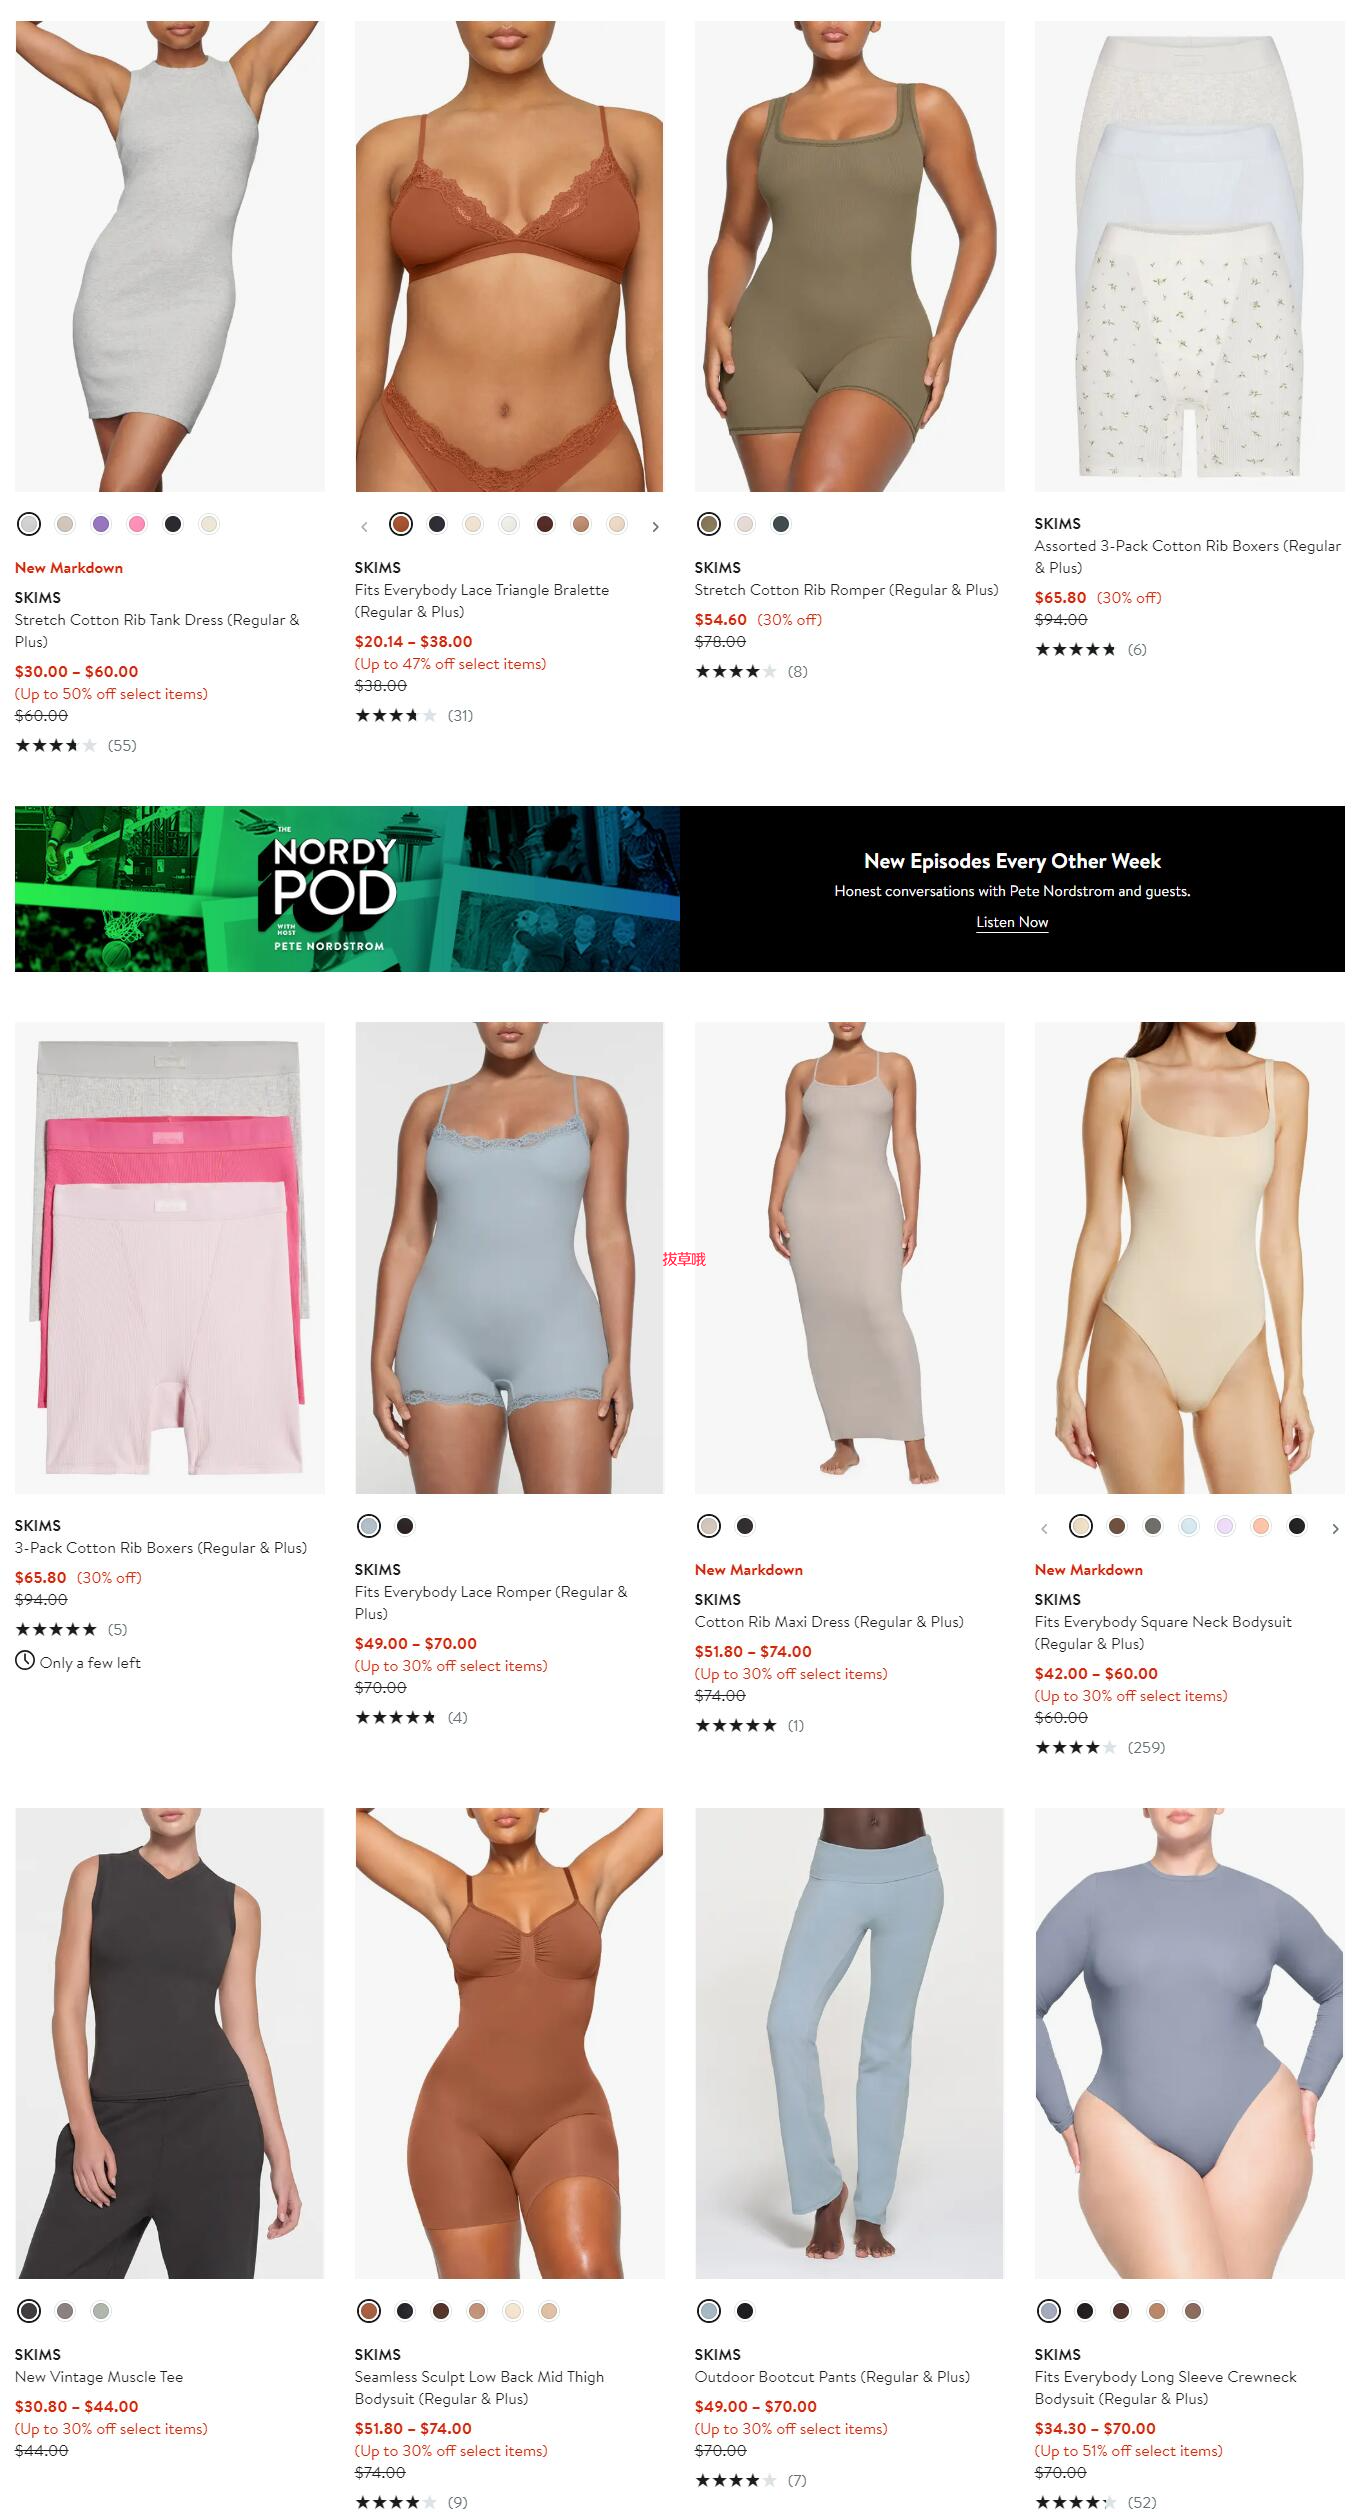
Task: Select black swatch for Outdoor Bootcut Pants
Action: pyautogui.click(x=745, y=2311)
